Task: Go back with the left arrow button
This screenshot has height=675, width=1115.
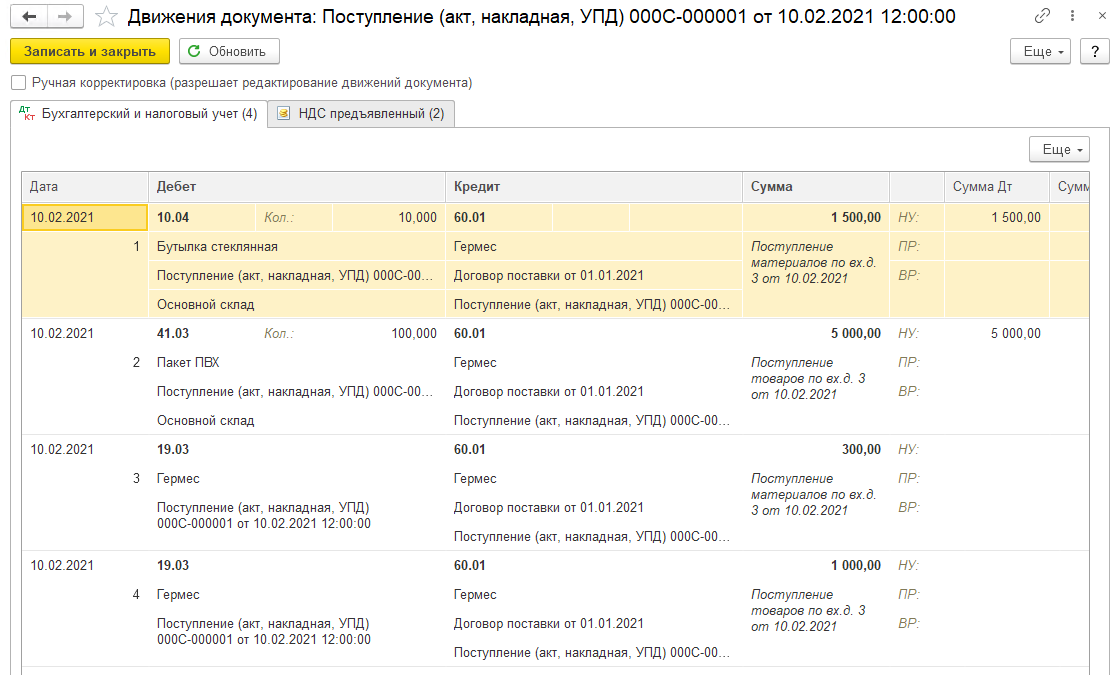Action: coord(29,16)
